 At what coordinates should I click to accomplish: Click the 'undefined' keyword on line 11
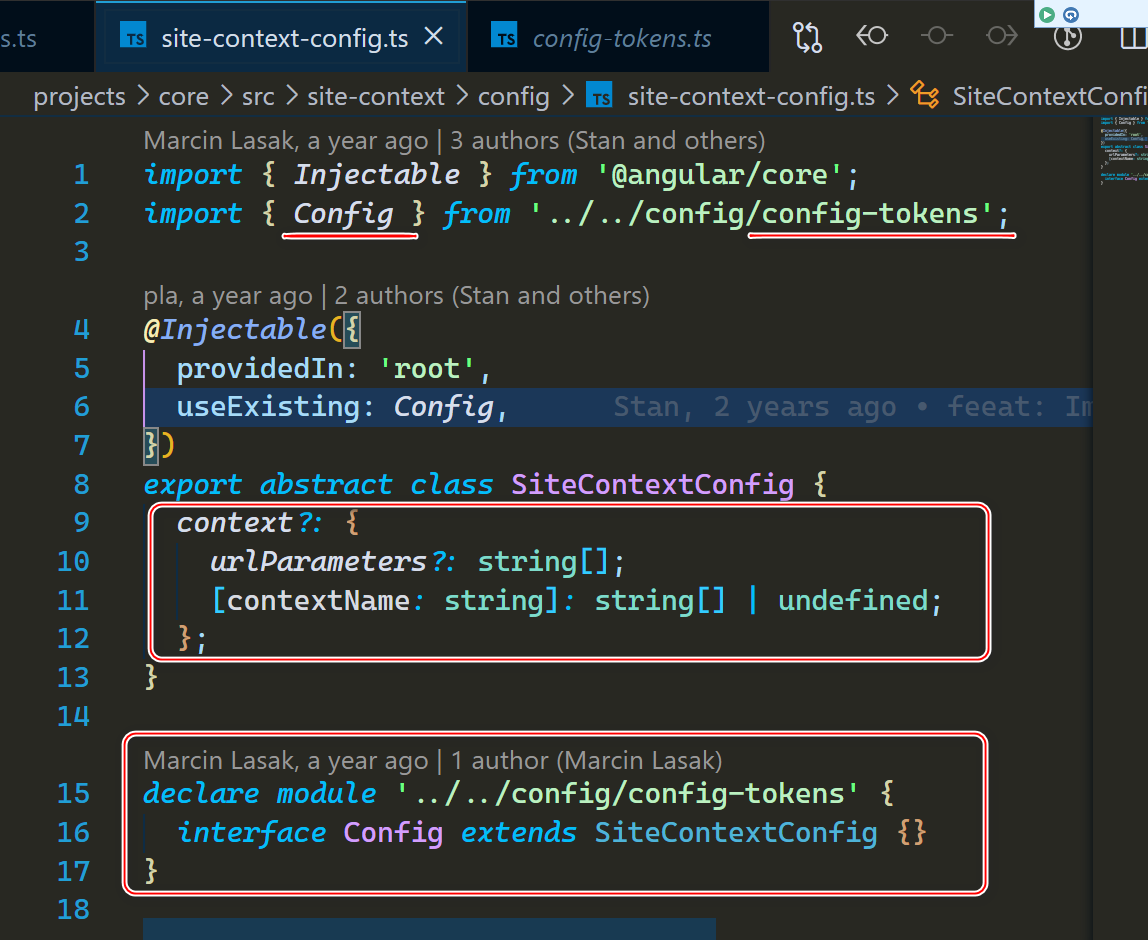coord(853,600)
